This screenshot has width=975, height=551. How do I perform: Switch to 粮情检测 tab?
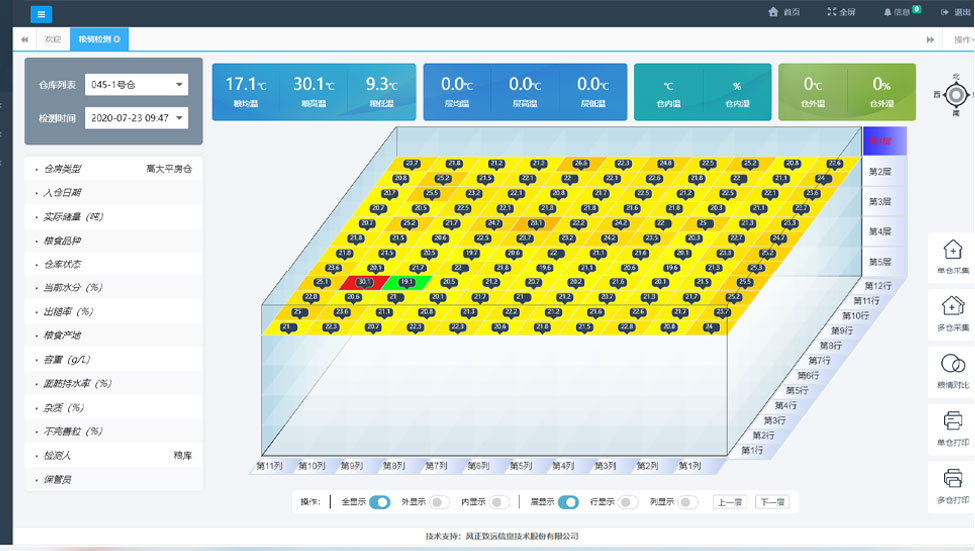99,39
